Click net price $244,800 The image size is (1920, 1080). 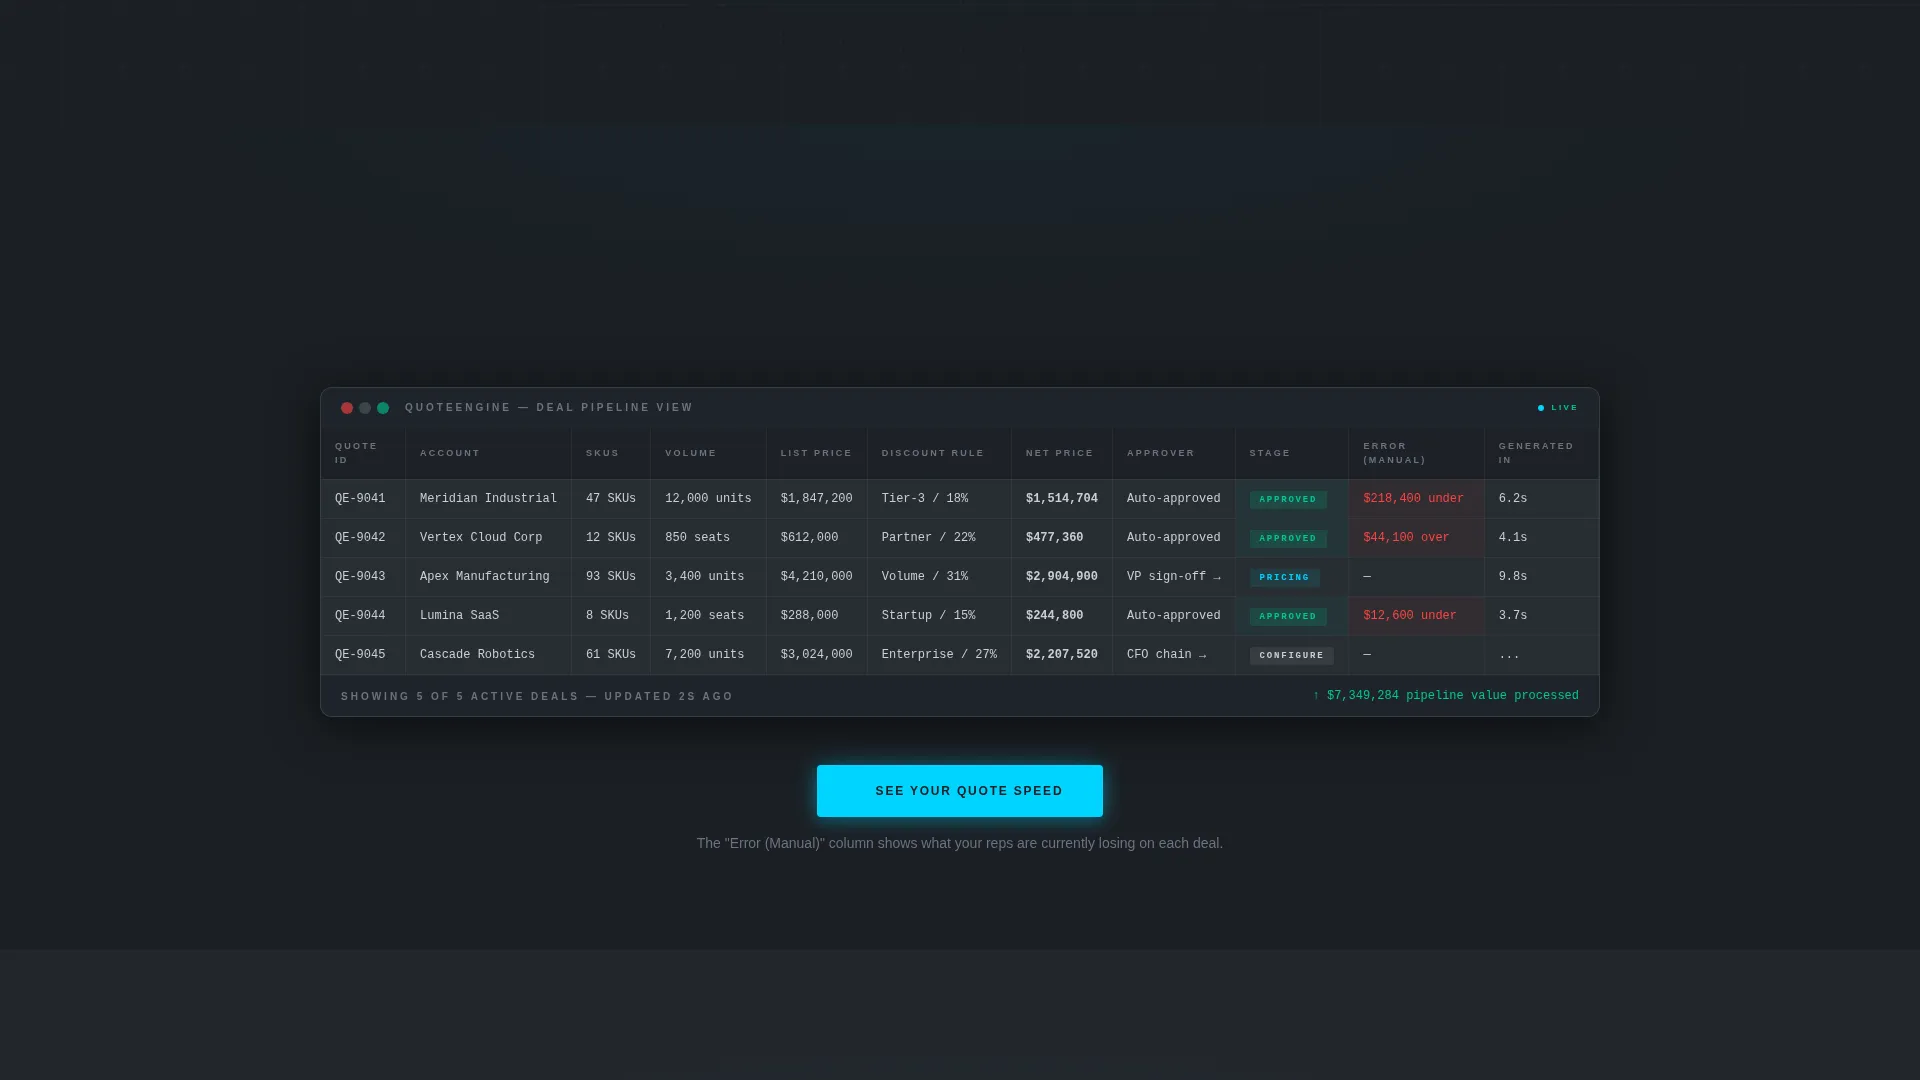[x=1055, y=616]
